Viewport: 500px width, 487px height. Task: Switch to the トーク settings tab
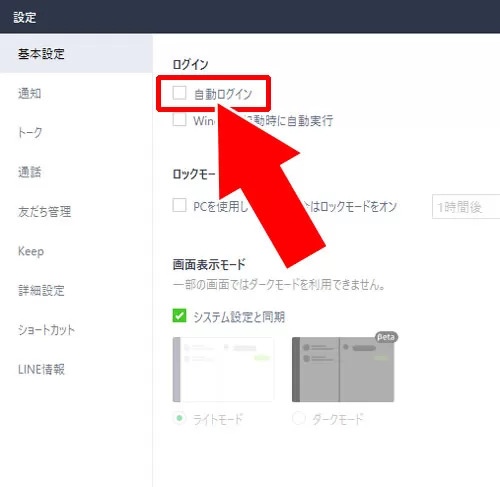pyautogui.click(x=30, y=133)
